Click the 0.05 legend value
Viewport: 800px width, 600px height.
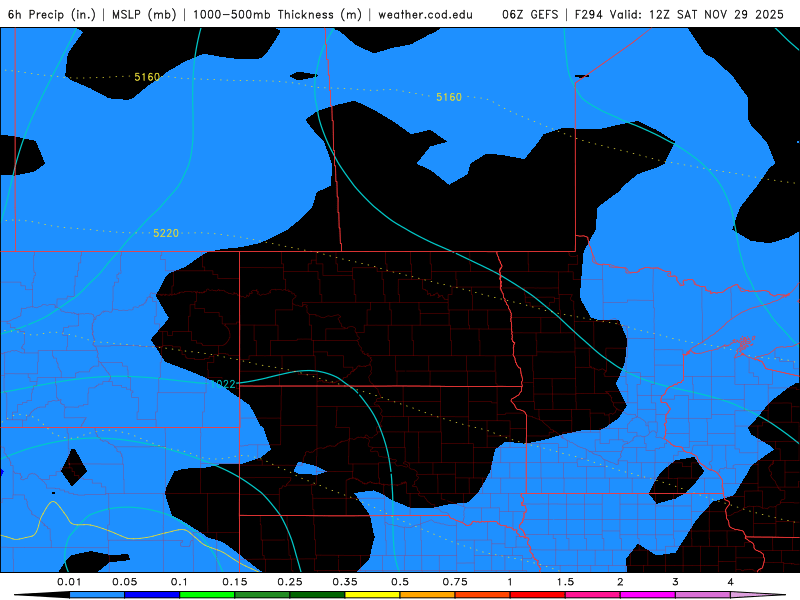tap(124, 582)
